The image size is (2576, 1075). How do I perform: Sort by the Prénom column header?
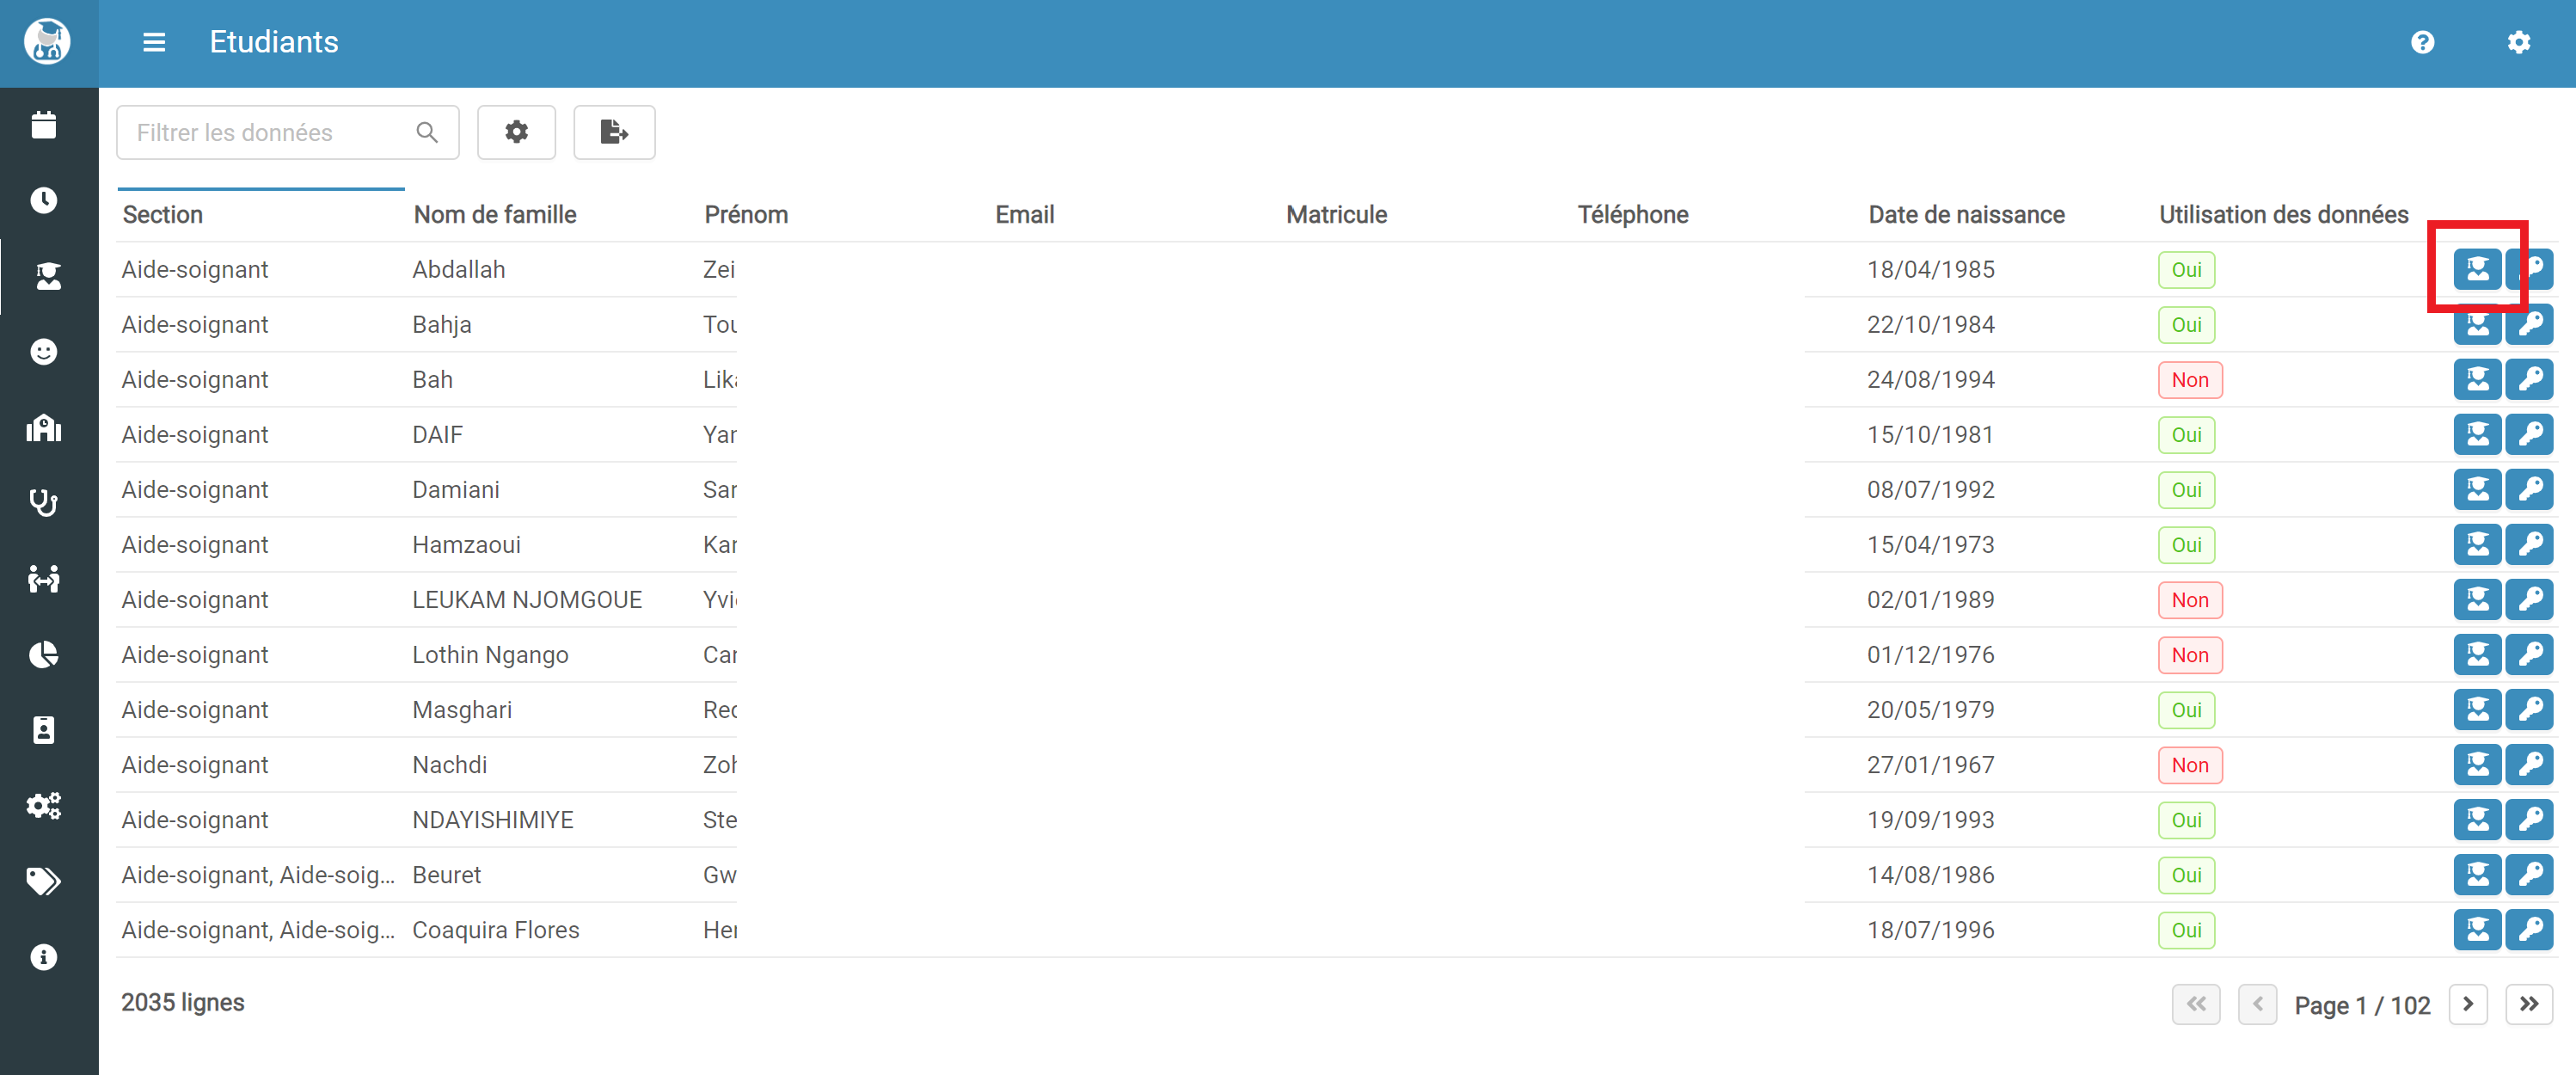(x=746, y=214)
